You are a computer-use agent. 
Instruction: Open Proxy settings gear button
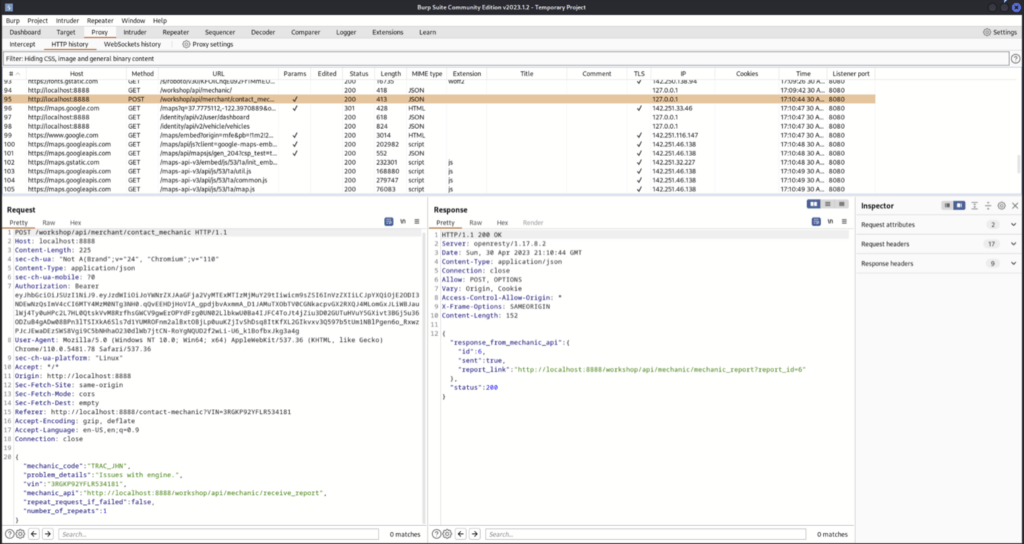point(205,44)
